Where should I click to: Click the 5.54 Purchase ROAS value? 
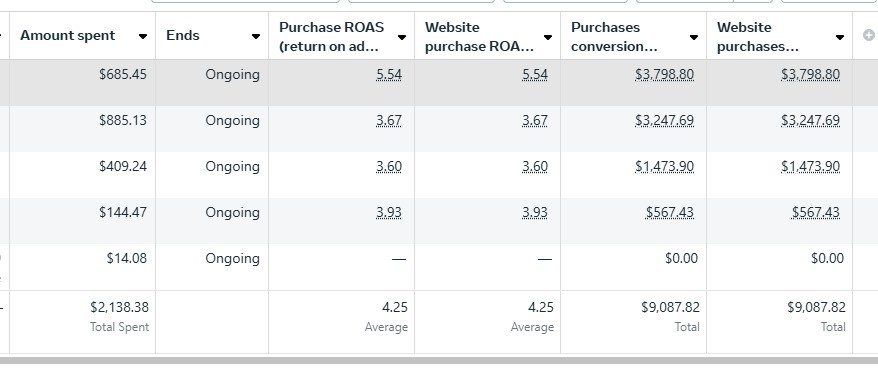(x=389, y=74)
